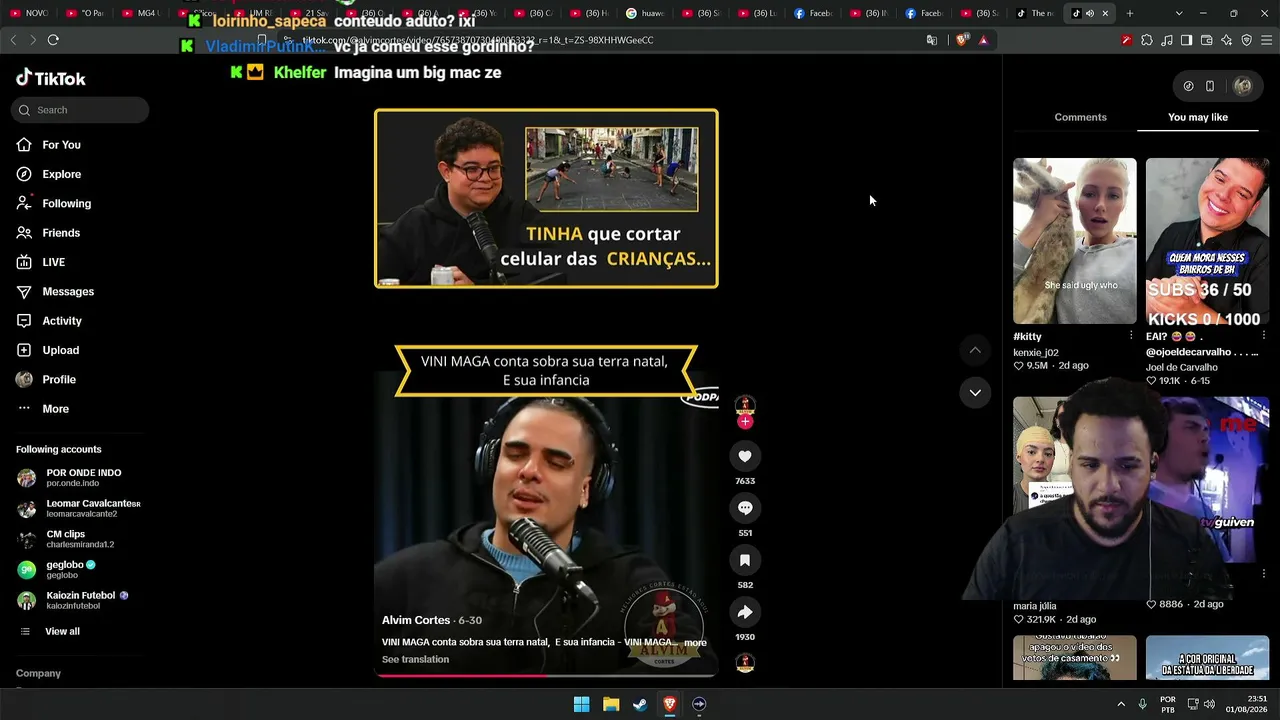
Task: Open a new browser tab
Action: click(1130, 13)
